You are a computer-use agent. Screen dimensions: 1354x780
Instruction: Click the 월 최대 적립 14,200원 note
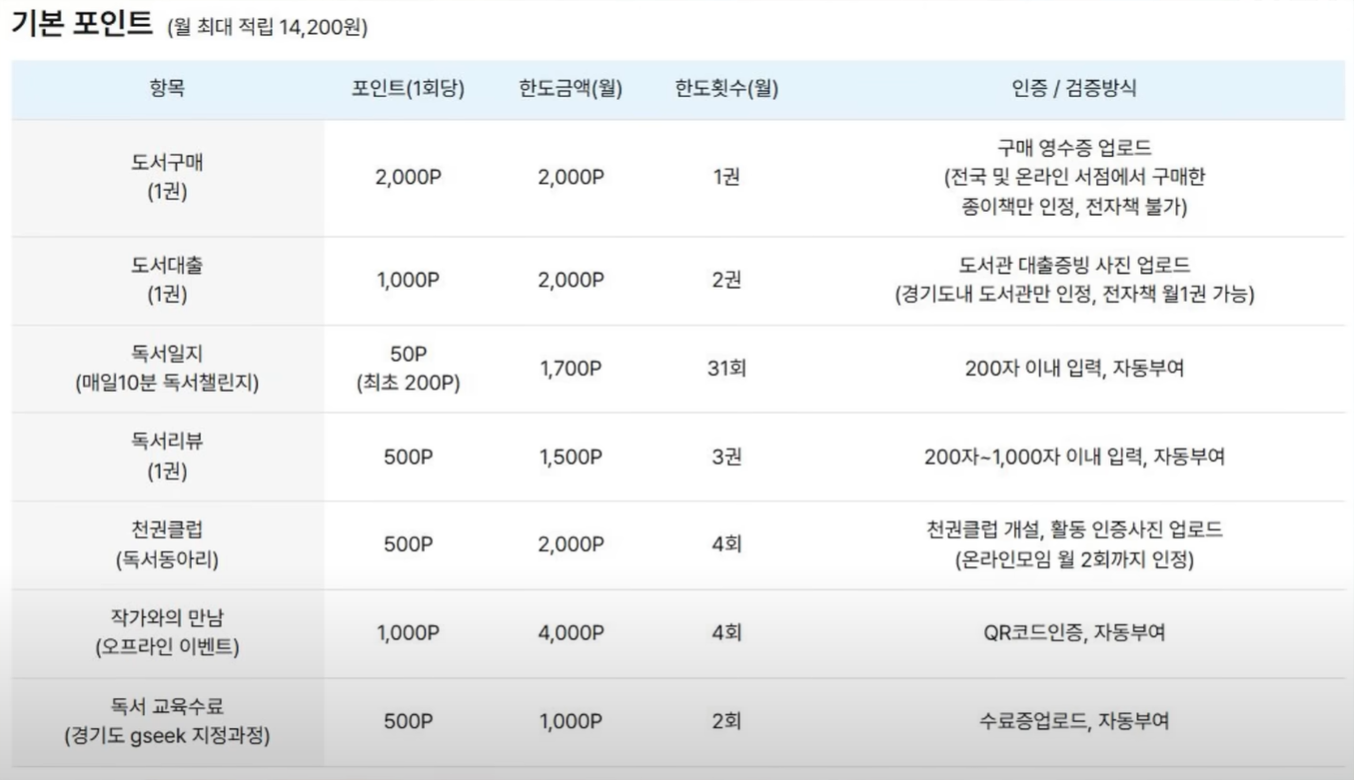click(268, 28)
